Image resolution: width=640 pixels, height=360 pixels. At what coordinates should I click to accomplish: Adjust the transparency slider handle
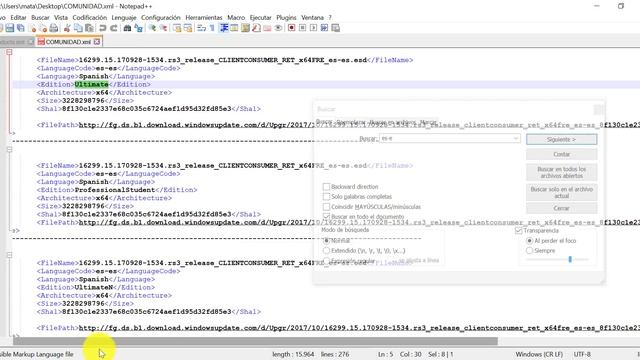point(570,259)
